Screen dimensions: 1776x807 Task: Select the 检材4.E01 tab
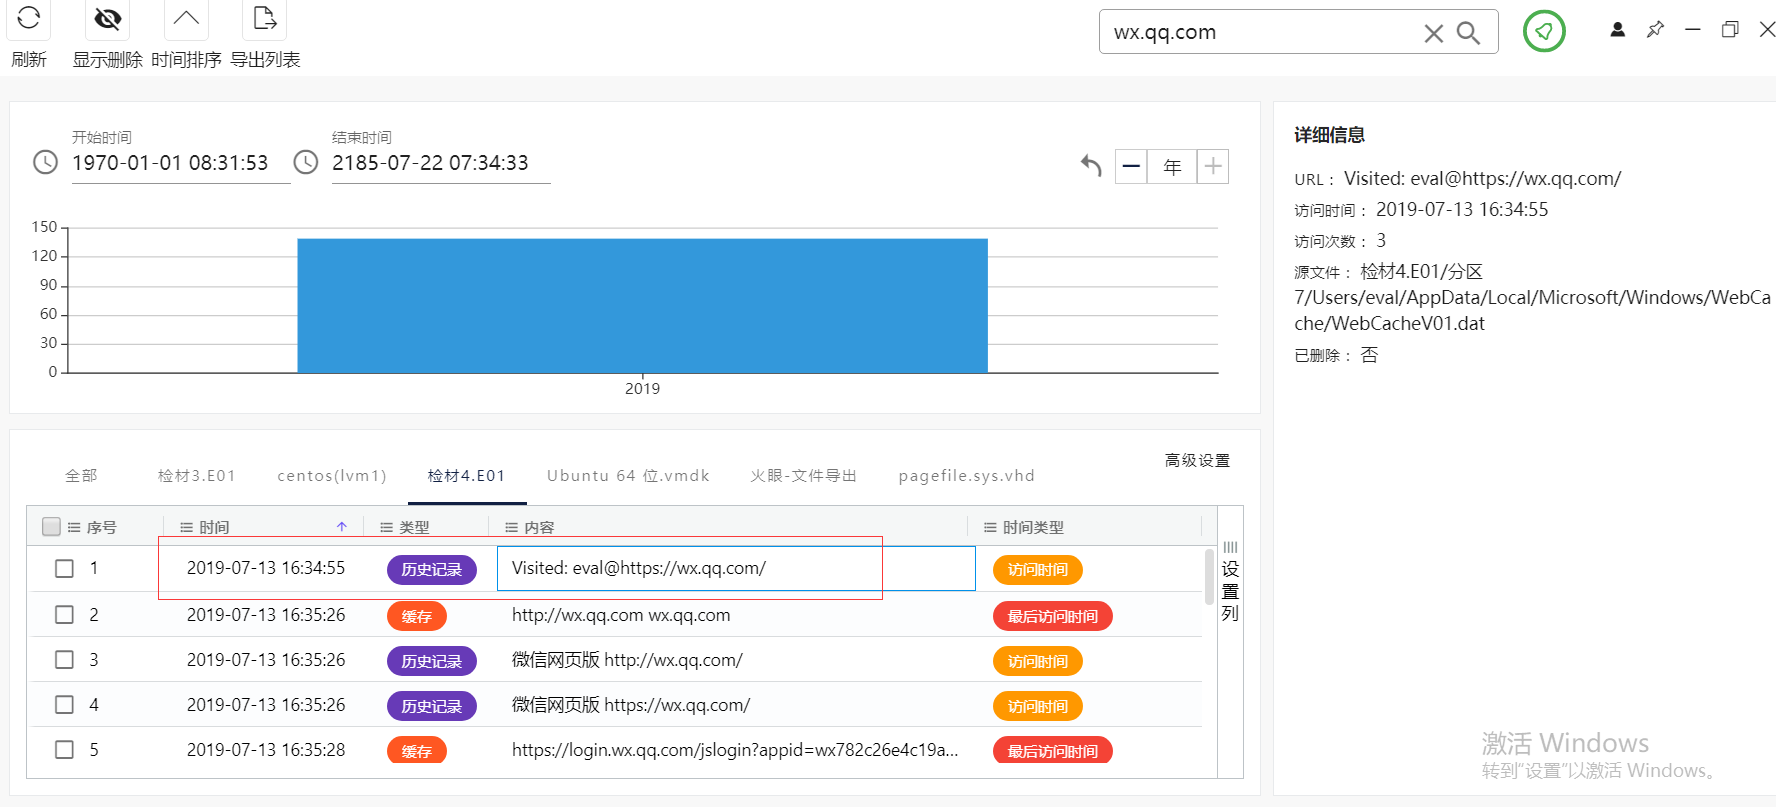(x=466, y=476)
